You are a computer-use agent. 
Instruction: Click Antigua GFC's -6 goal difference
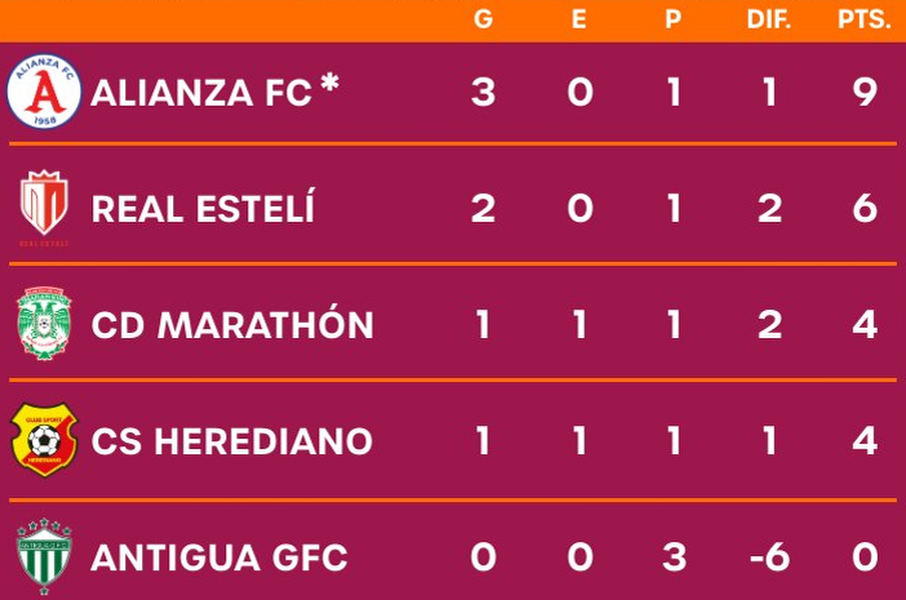pyautogui.click(x=770, y=557)
